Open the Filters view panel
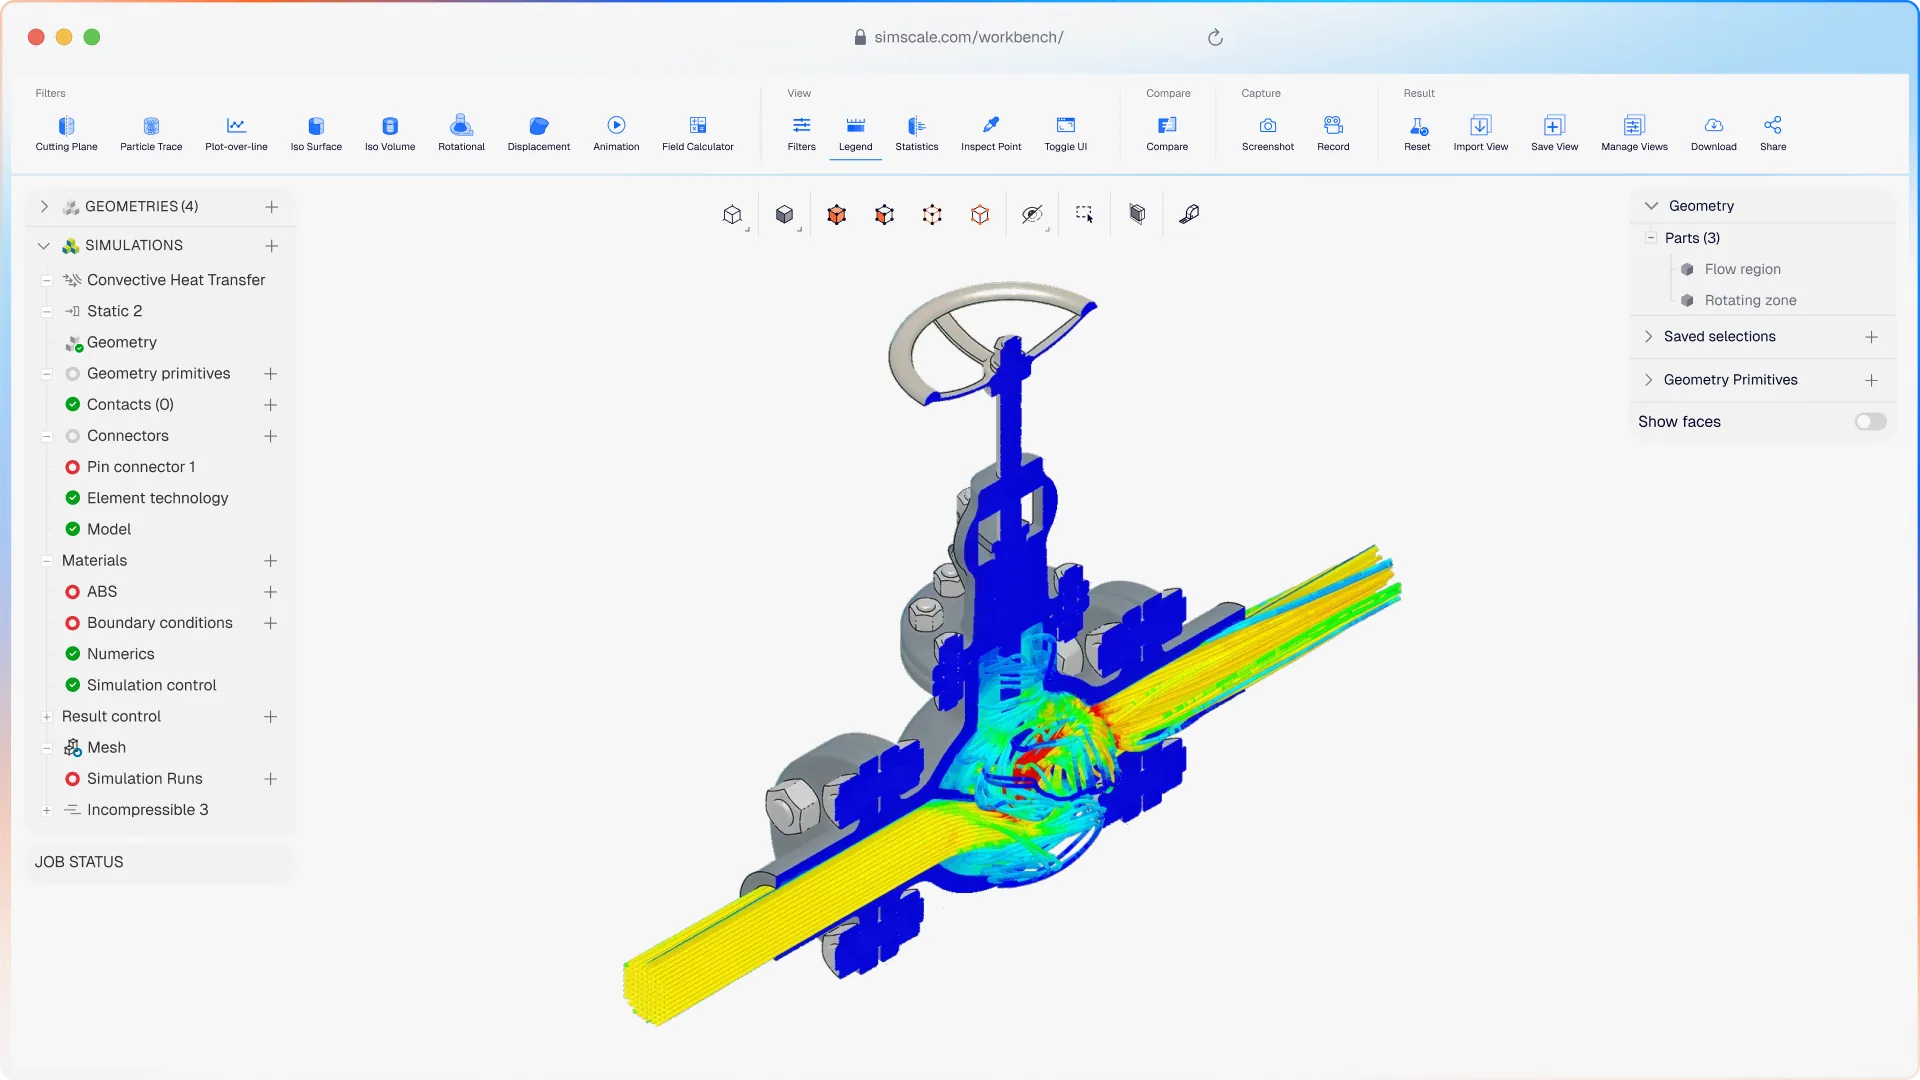This screenshot has height=1080, width=1920. (x=801, y=134)
